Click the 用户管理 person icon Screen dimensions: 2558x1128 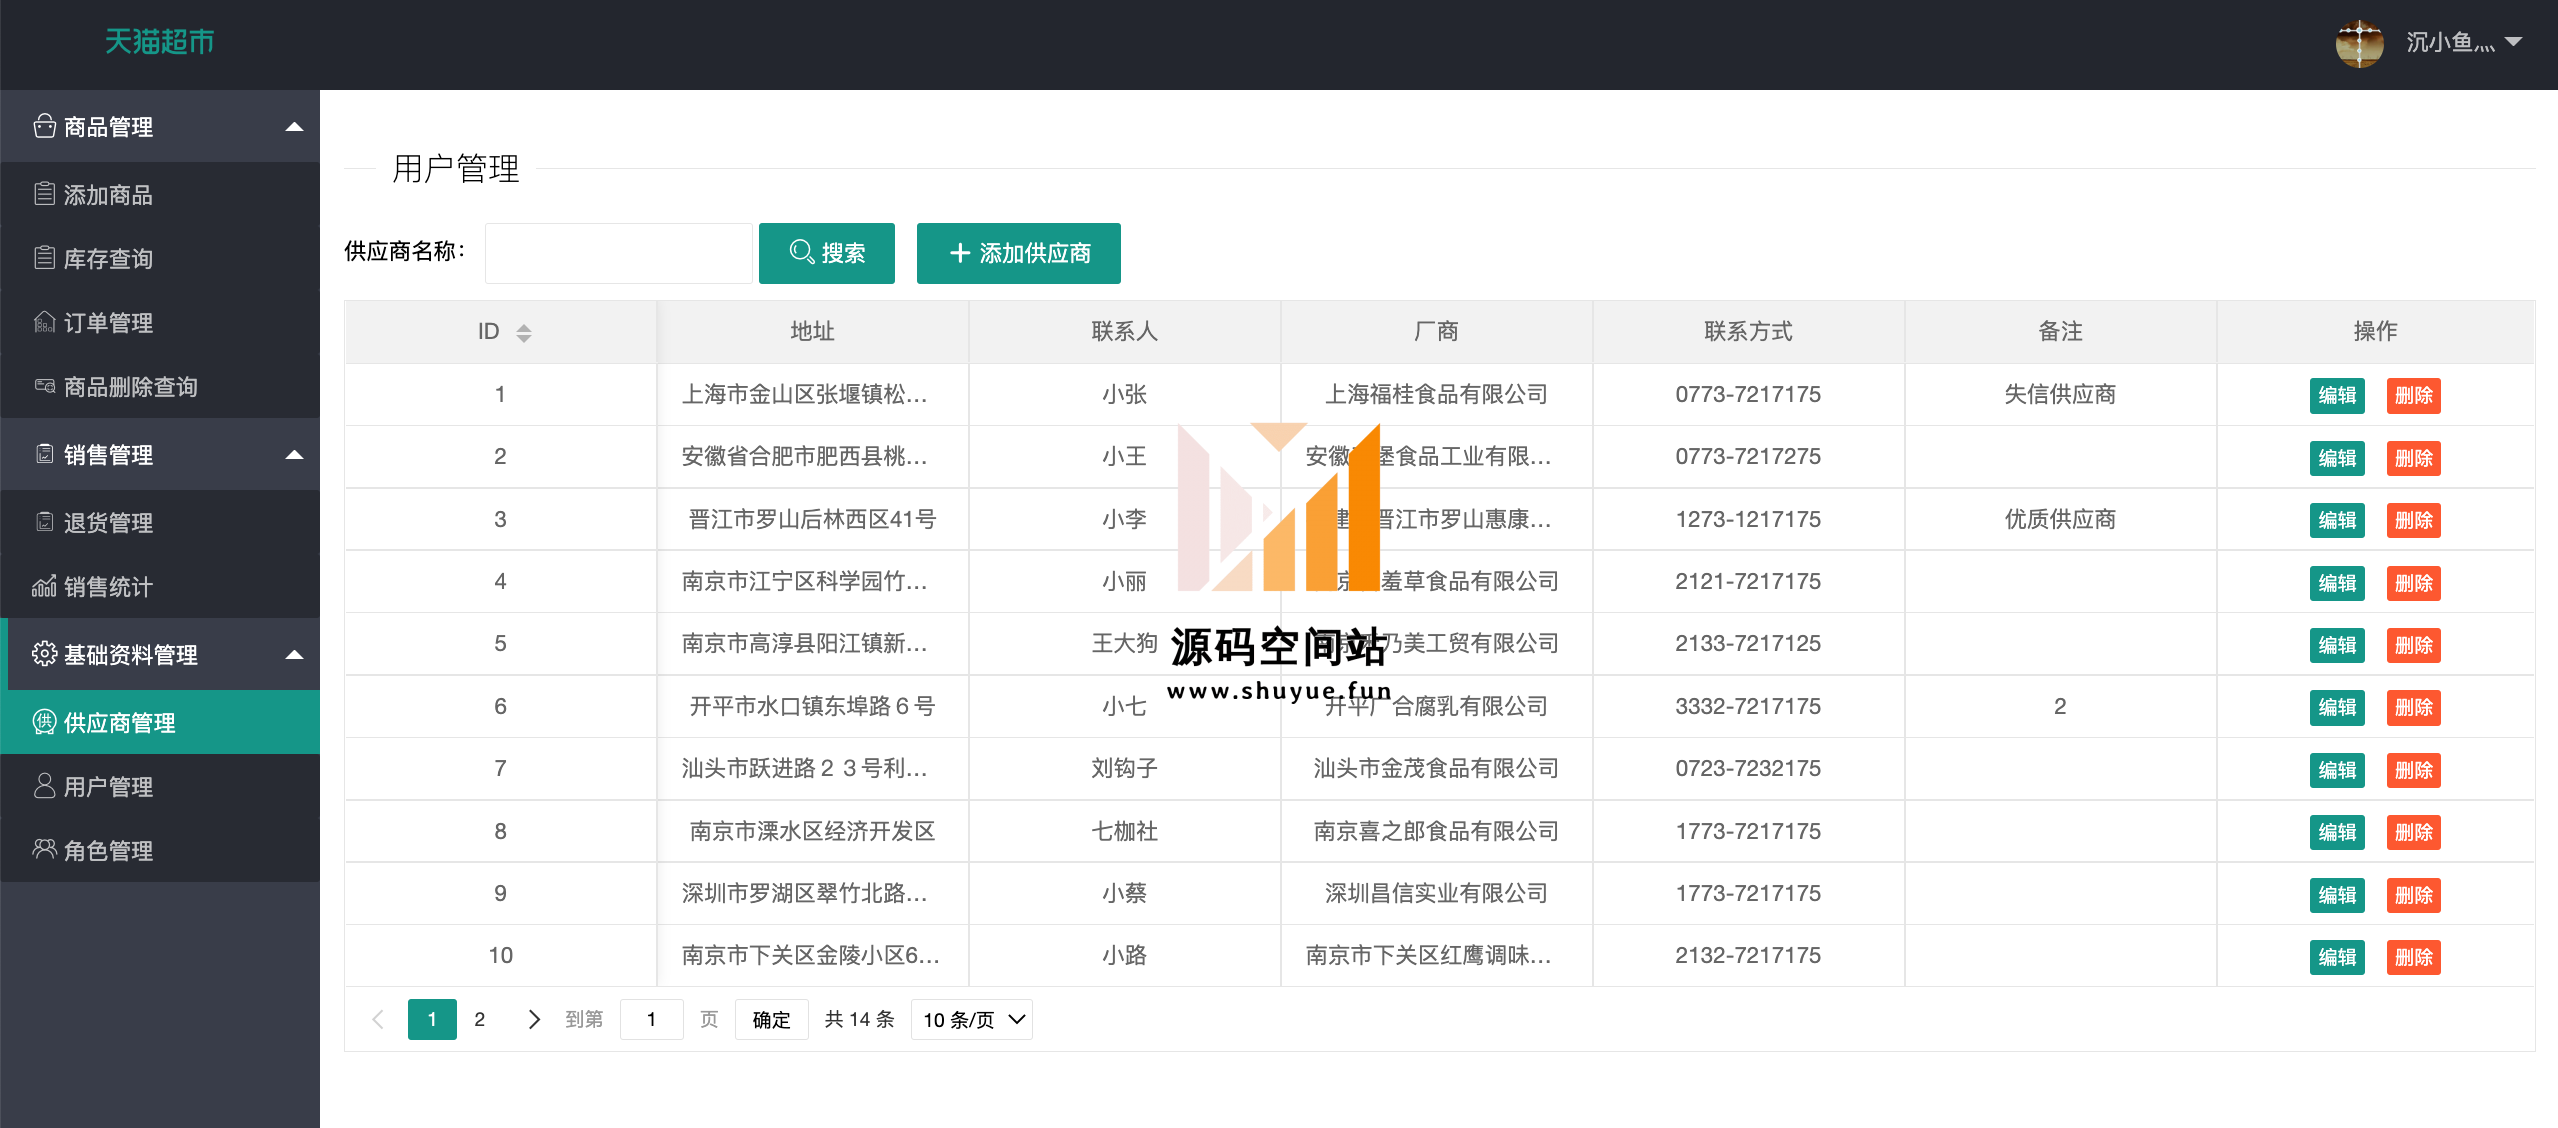(x=44, y=786)
